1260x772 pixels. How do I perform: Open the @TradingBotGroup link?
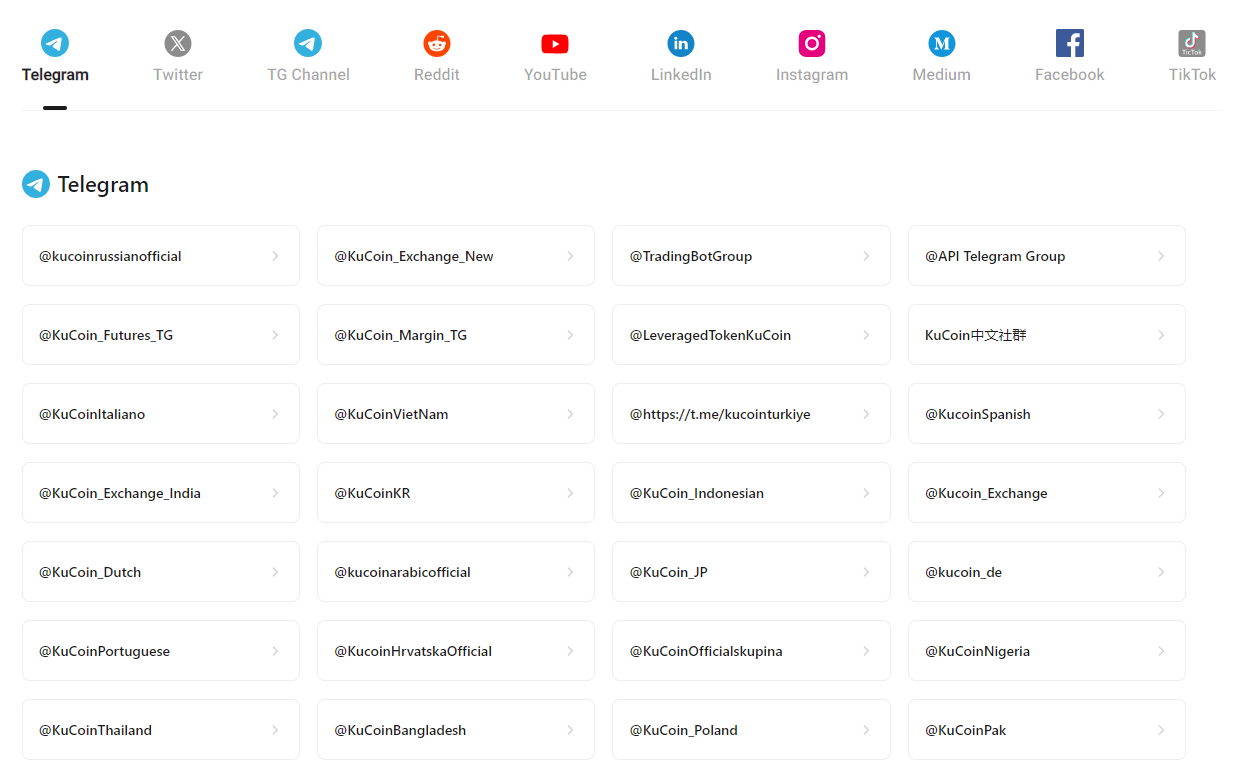(x=751, y=256)
